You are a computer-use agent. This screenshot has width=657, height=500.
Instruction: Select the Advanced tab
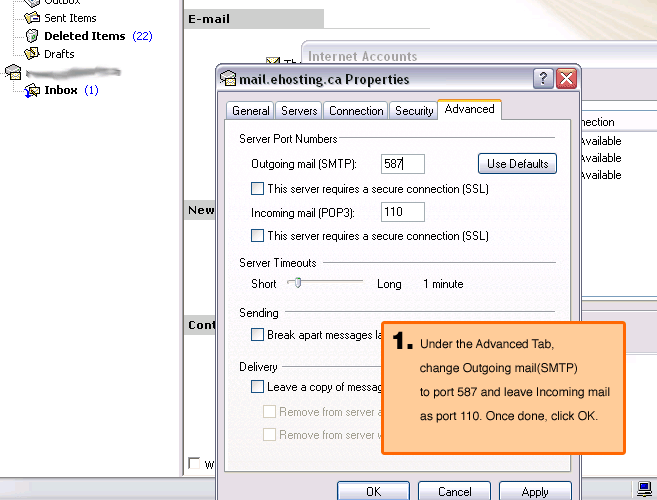click(x=469, y=109)
